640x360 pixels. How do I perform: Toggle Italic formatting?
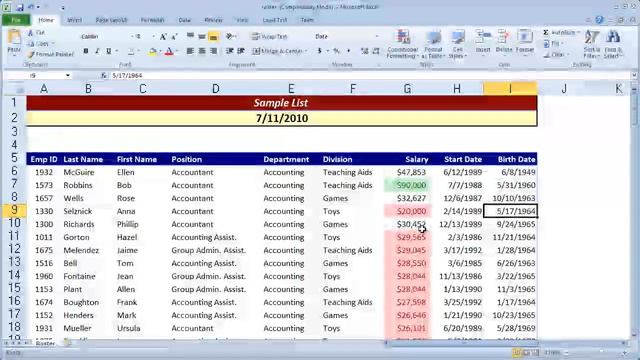(97, 51)
